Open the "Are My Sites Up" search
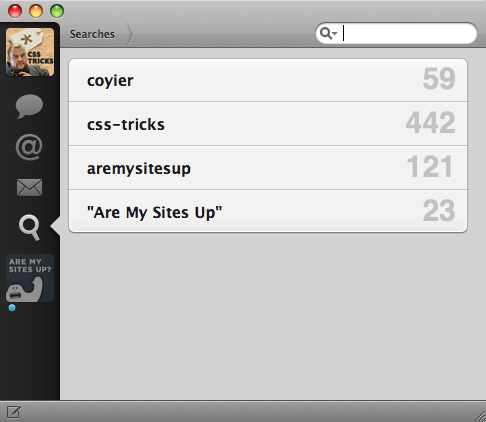 [x=268, y=211]
